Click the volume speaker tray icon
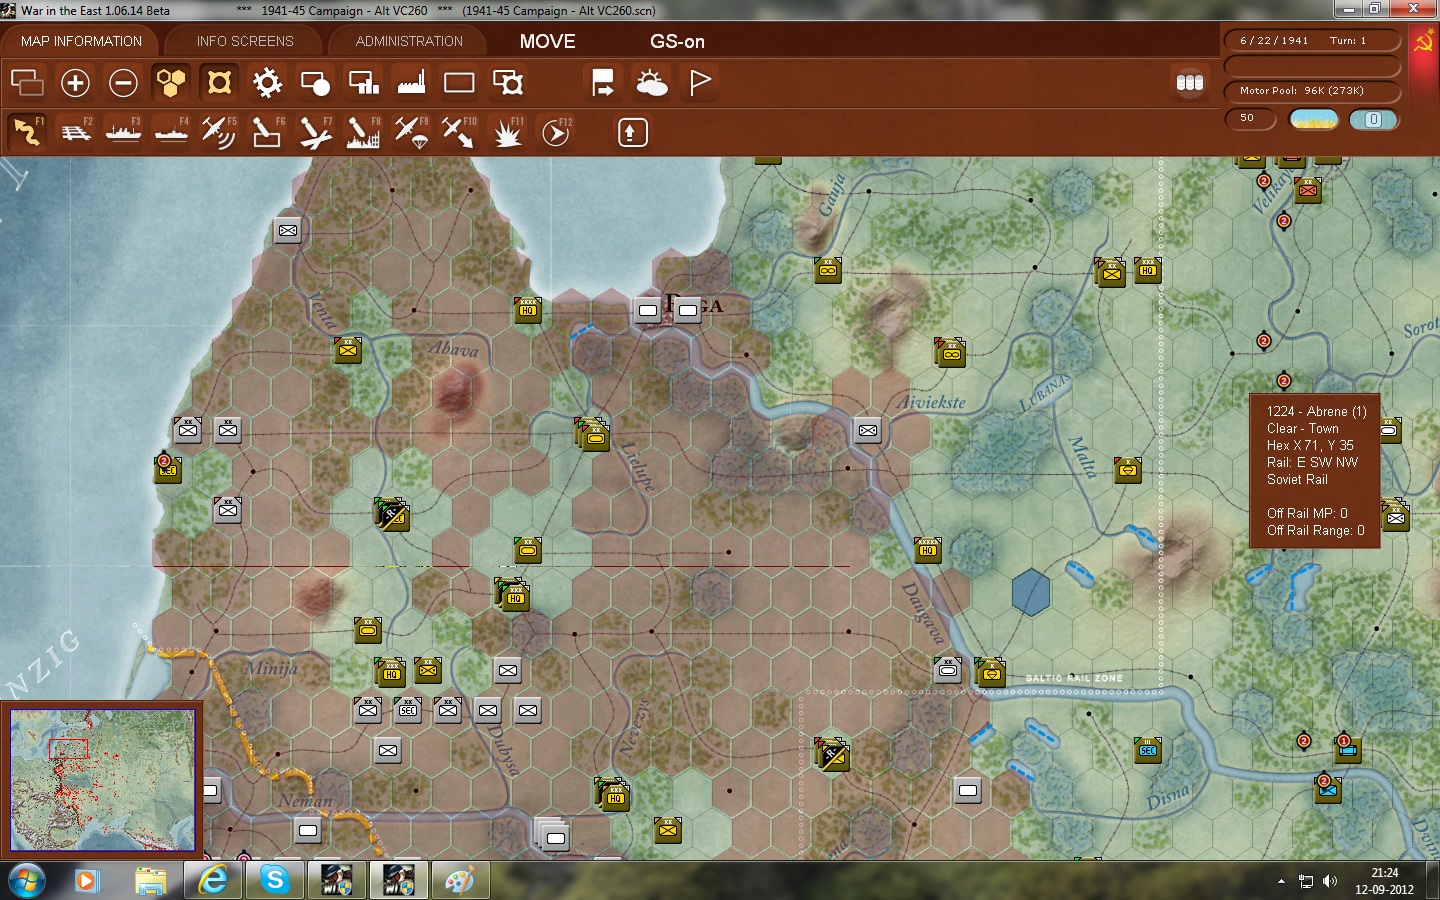1440x900 pixels. click(x=1330, y=881)
